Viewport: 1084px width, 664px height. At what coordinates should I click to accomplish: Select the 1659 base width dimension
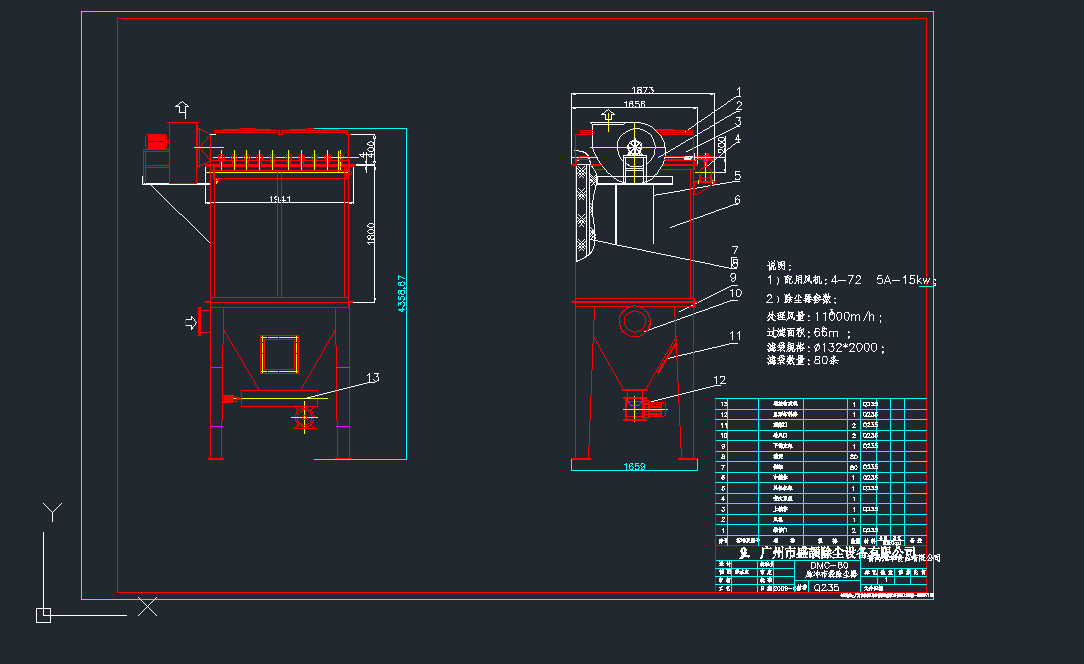point(634,466)
